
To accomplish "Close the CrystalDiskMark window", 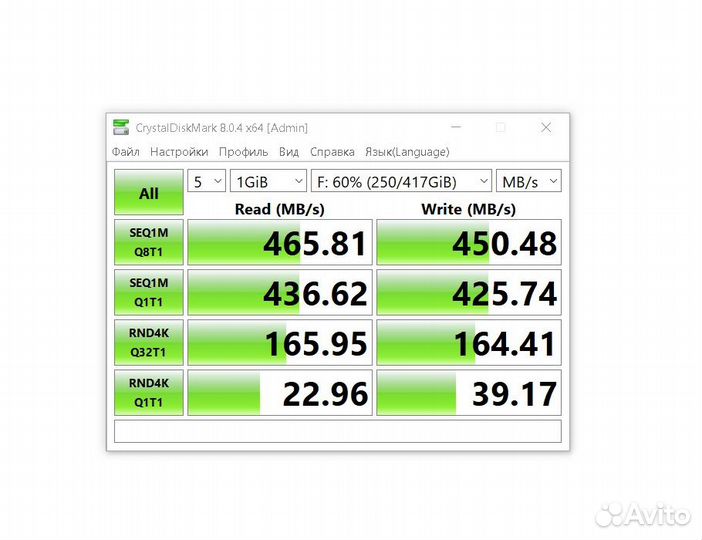I will click(x=546, y=128).
